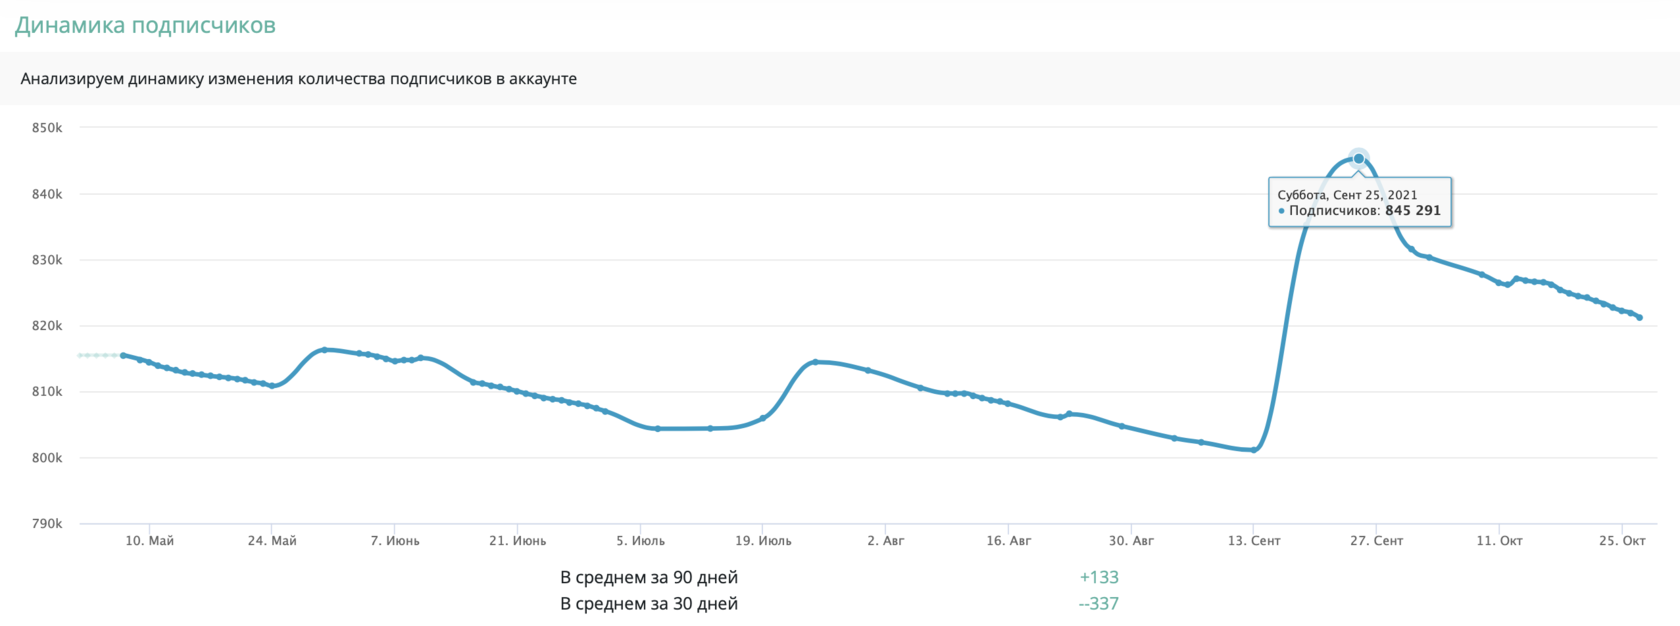Click the last data point at the line's right end

point(1640,318)
